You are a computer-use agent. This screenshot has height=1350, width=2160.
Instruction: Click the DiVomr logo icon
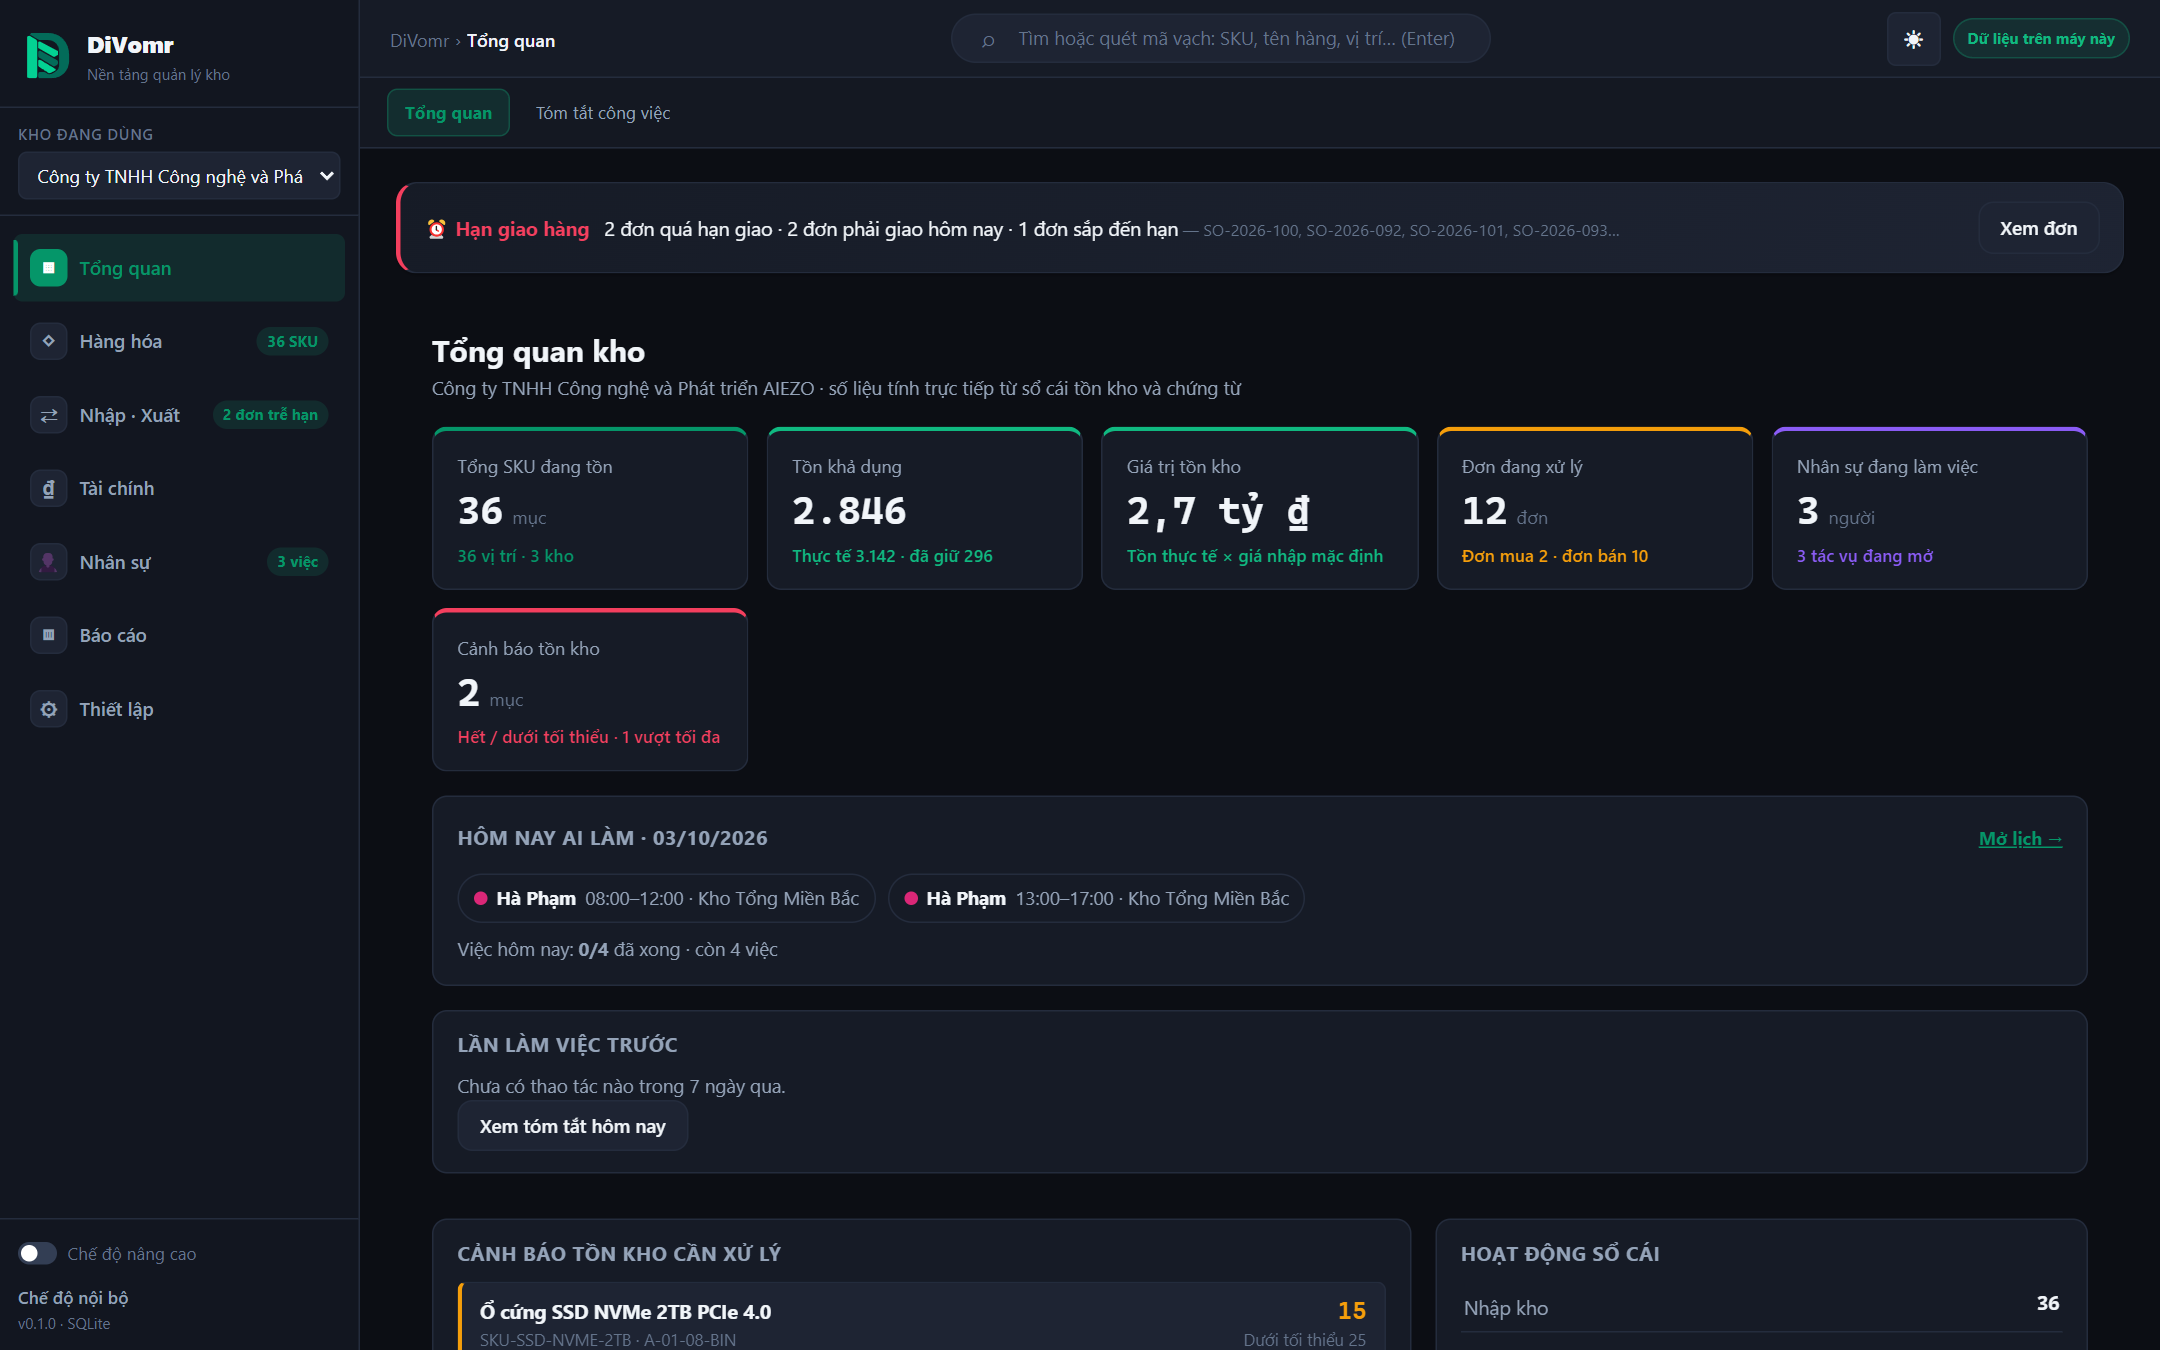47,56
